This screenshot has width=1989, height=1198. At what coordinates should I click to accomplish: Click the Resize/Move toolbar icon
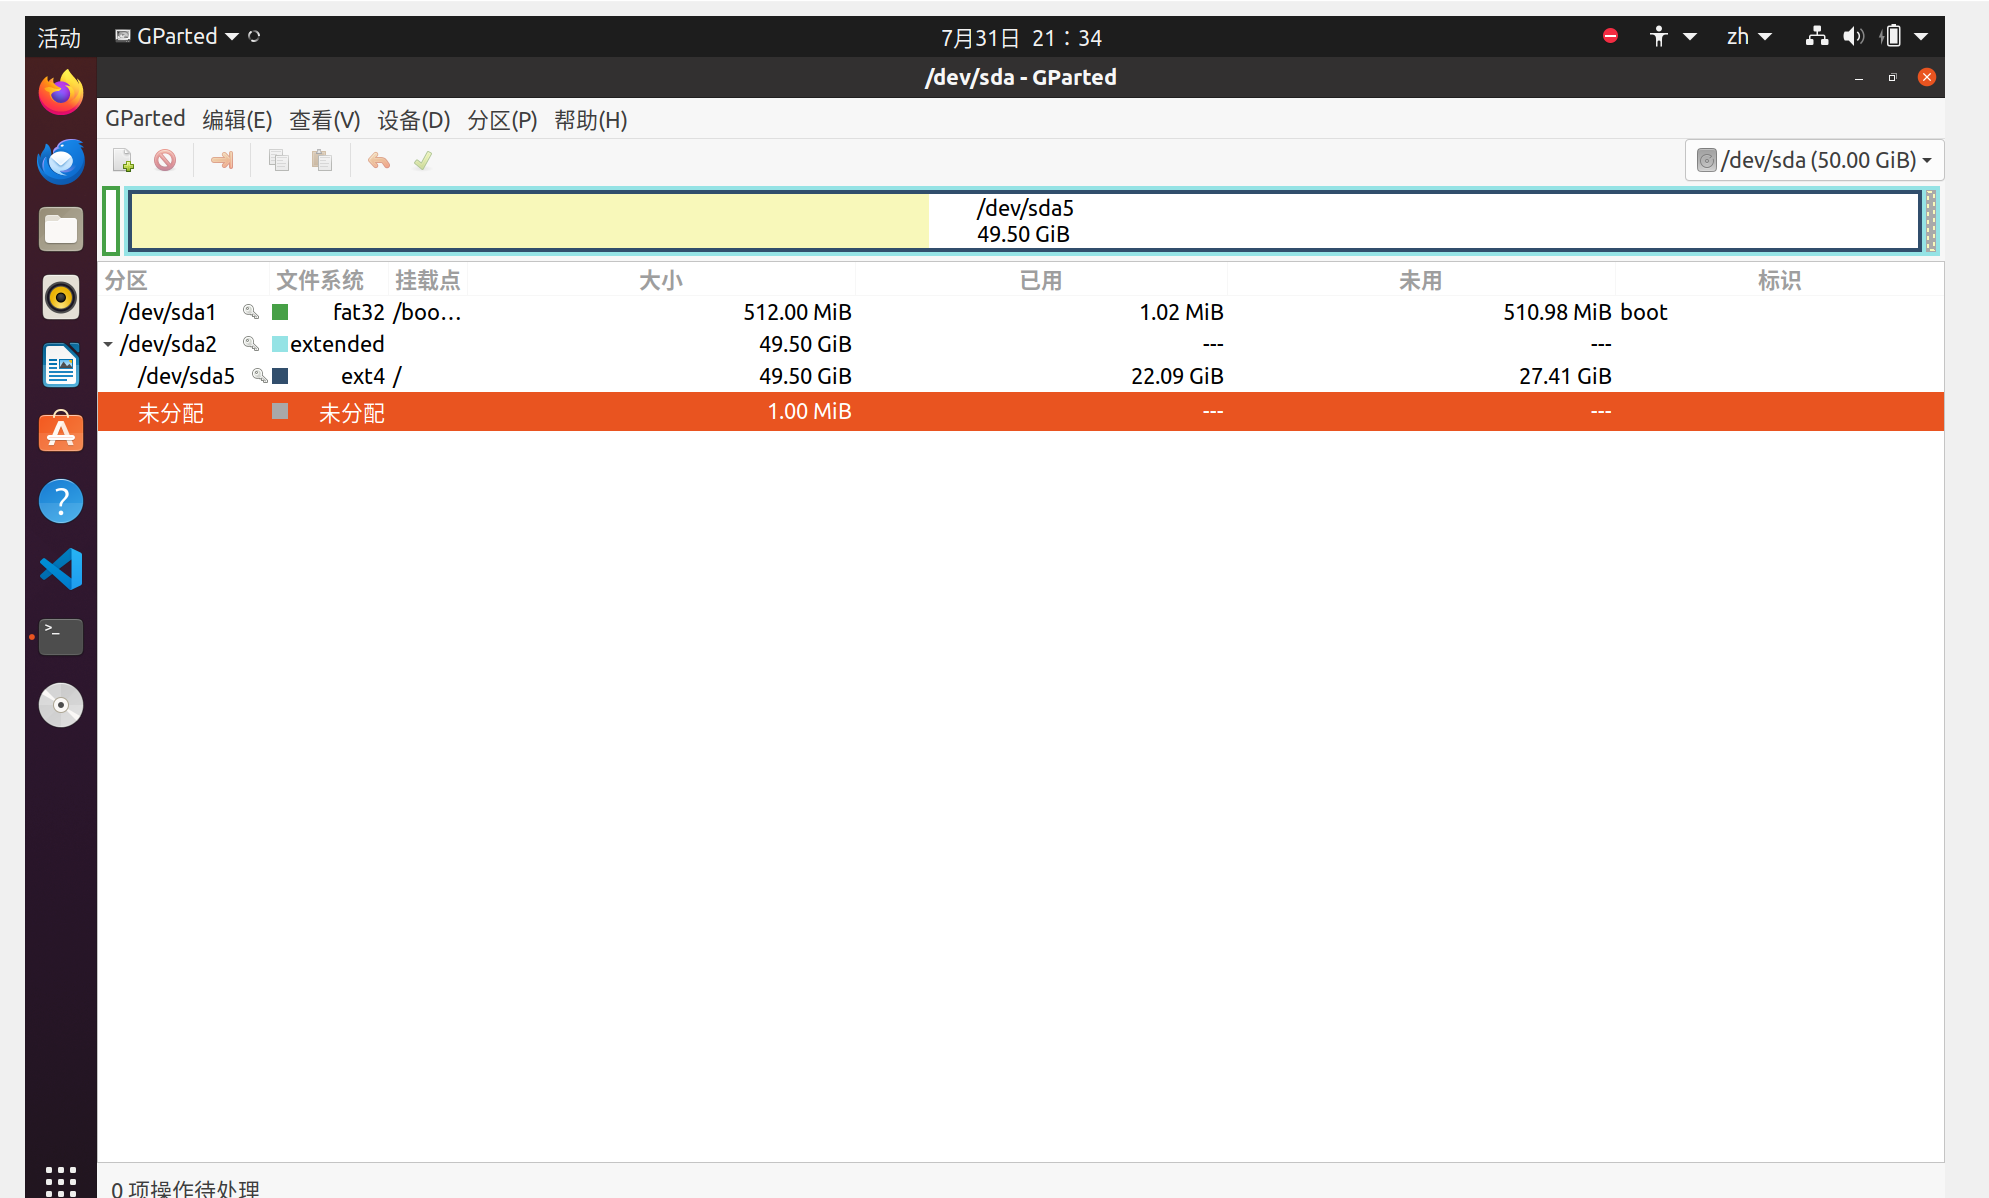(x=222, y=160)
